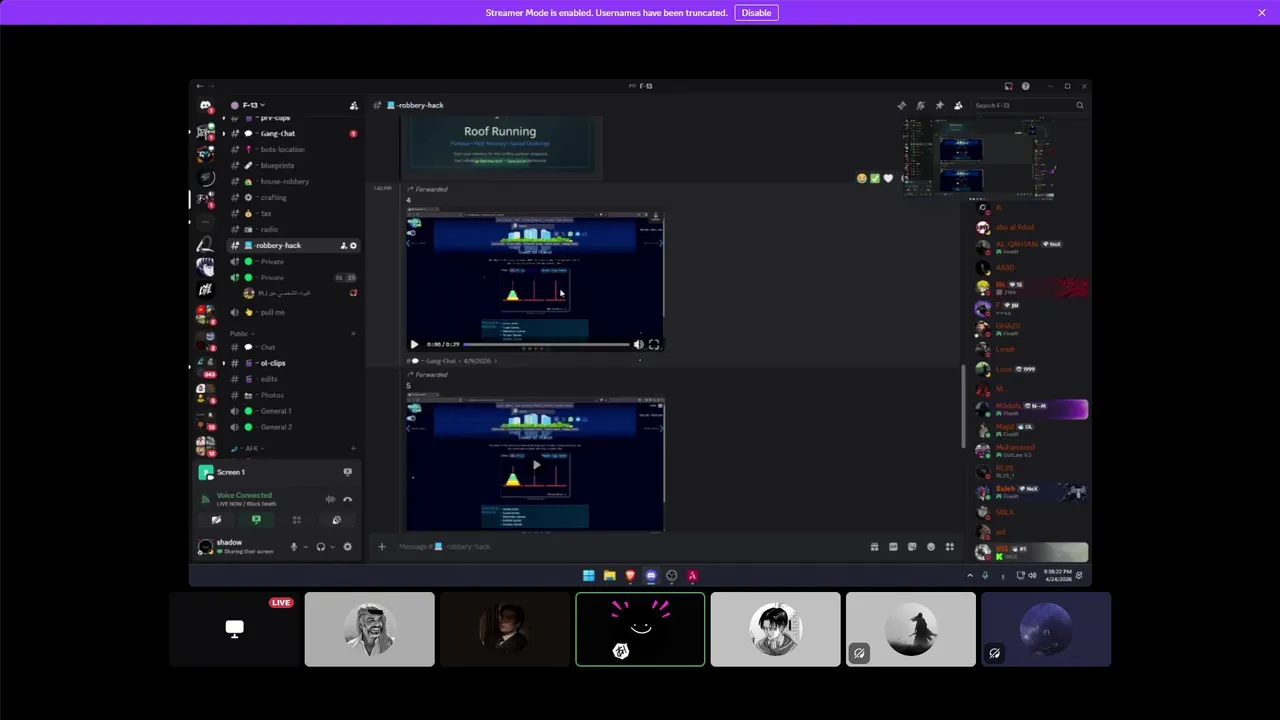The image size is (1280, 720).
Task: Play the forwarded video numbered 4
Action: 414,344
